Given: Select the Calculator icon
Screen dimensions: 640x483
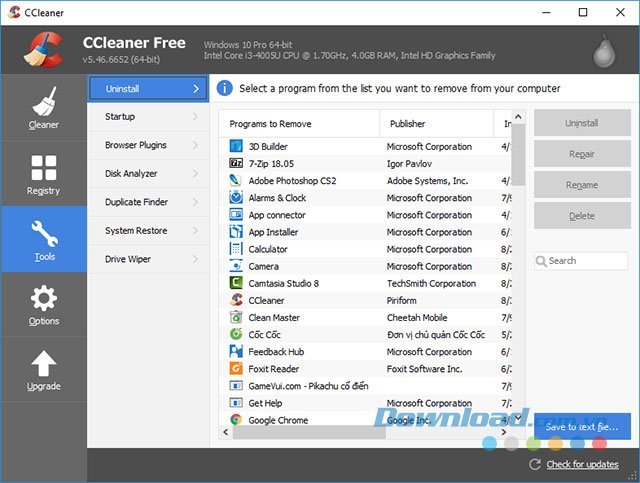Looking at the screenshot, I should coord(236,249).
